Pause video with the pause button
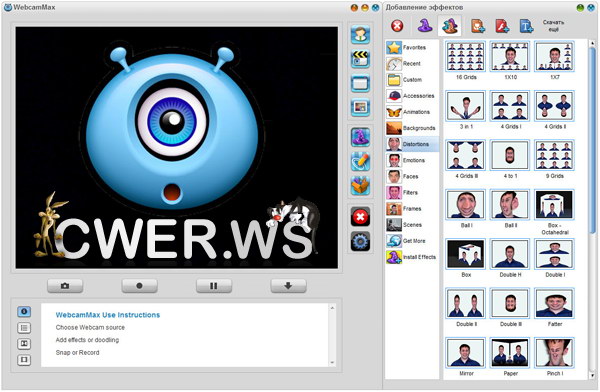Screen dimensions: 600x392 coord(214,286)
